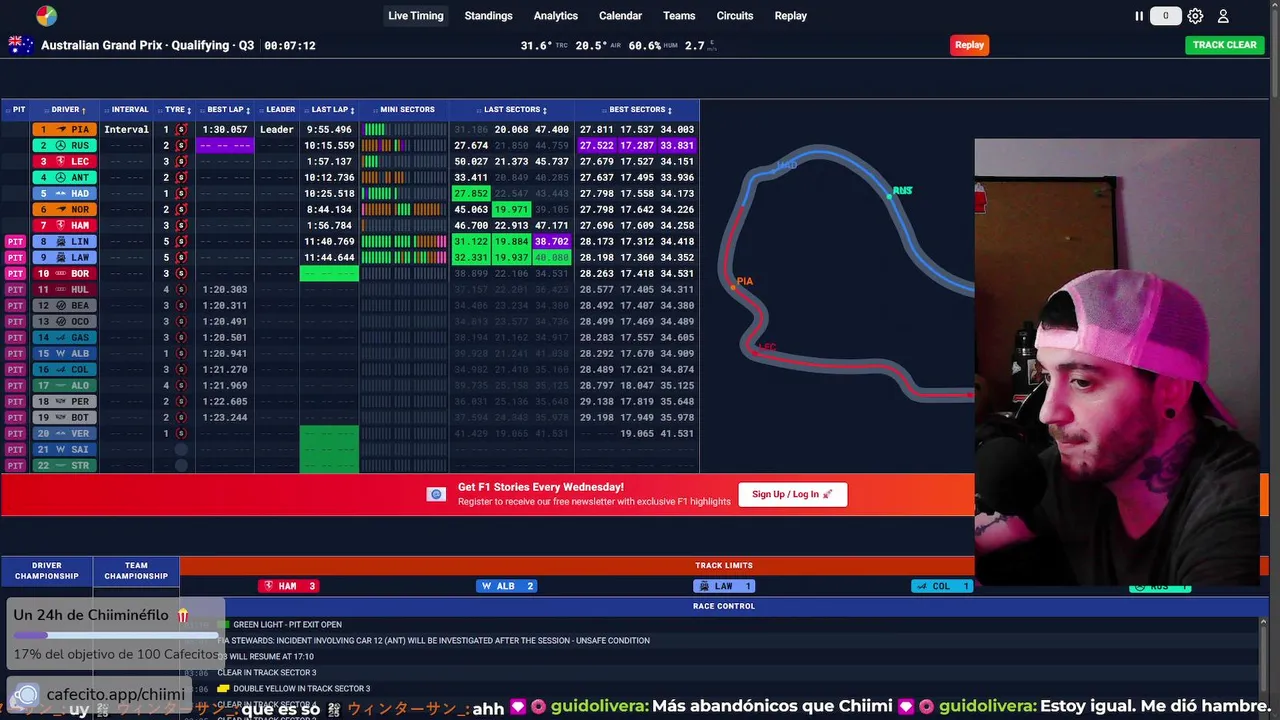Switch to Driver Championship tab
Viewport: 1280px width, 720px height.
tap(47, 571)
